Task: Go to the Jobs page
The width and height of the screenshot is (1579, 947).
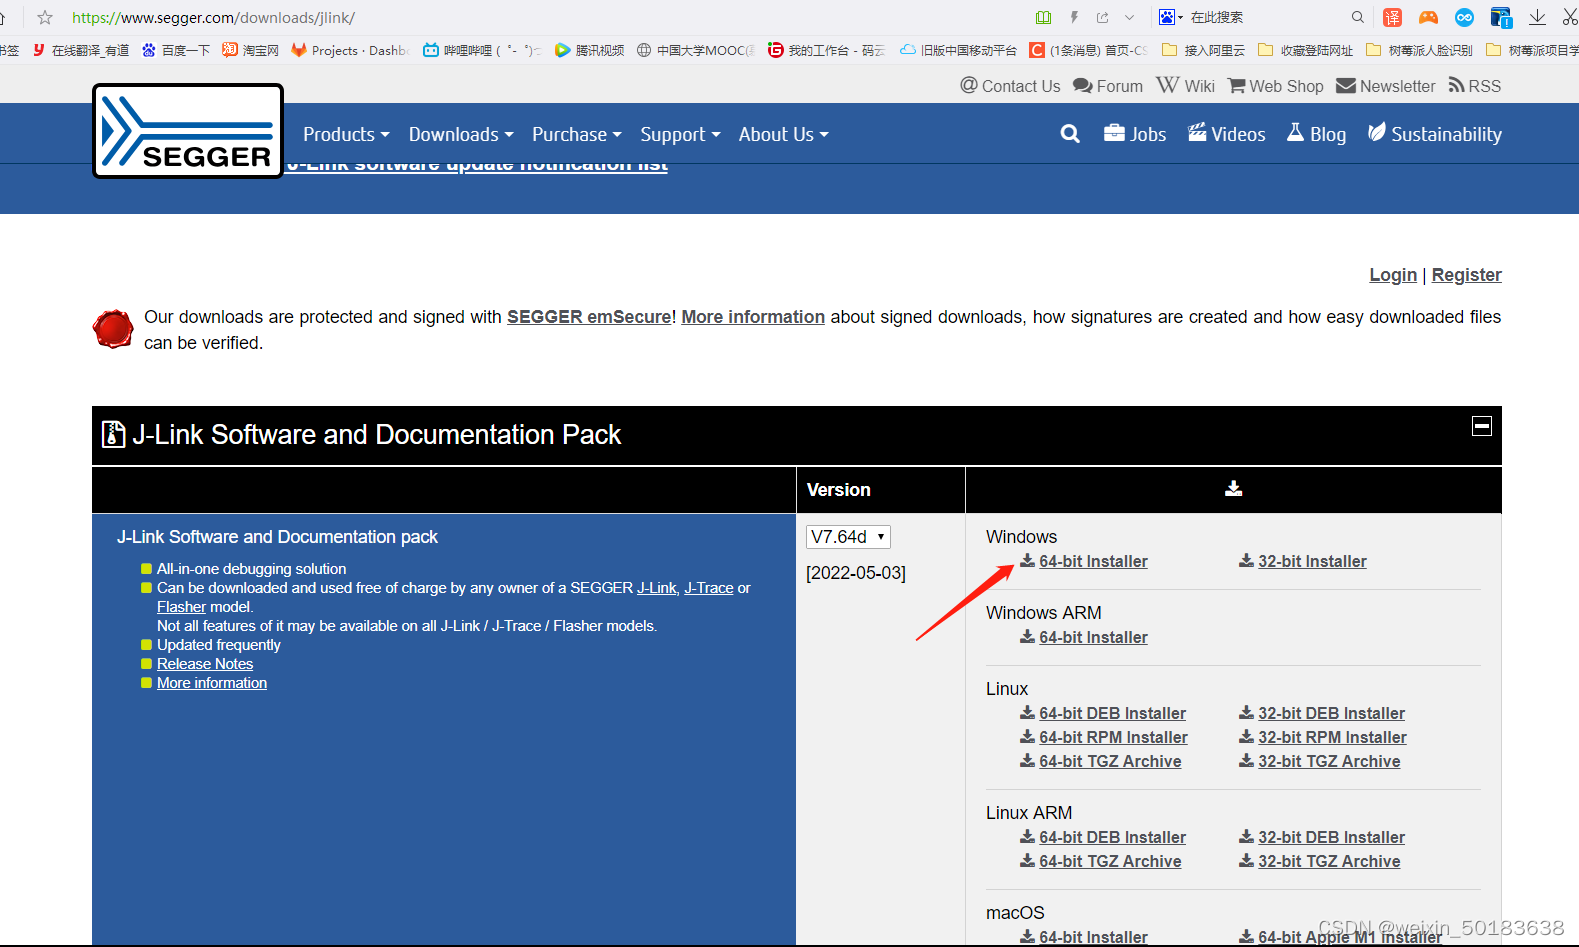Action: (x=1135, y=134)
